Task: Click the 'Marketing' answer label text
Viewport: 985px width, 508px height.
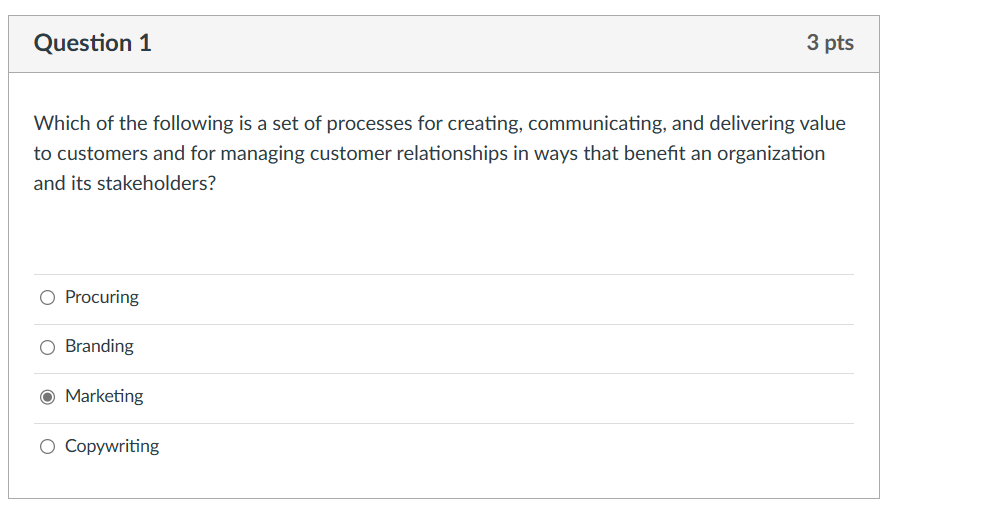Action: click(104, 396)
